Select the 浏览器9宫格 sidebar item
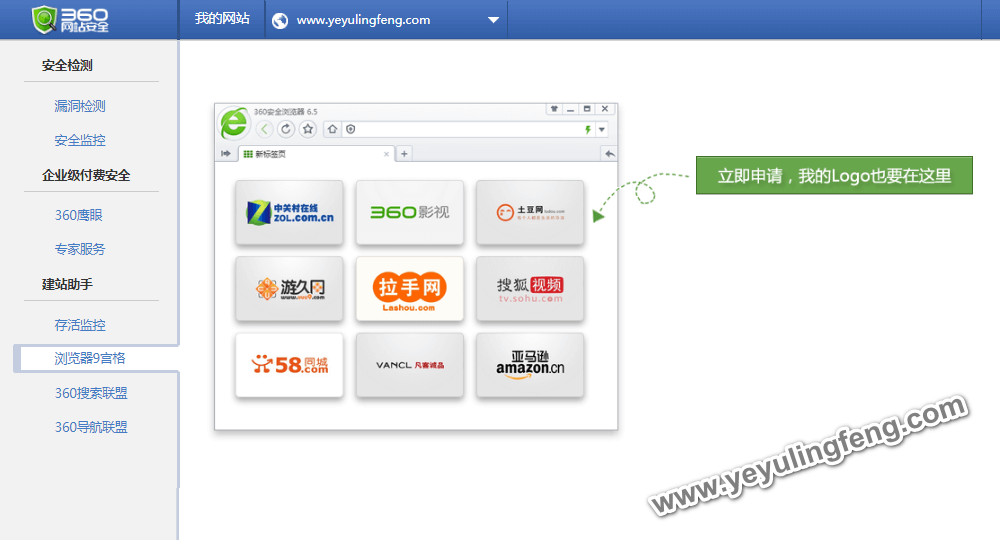 point(96,358)
